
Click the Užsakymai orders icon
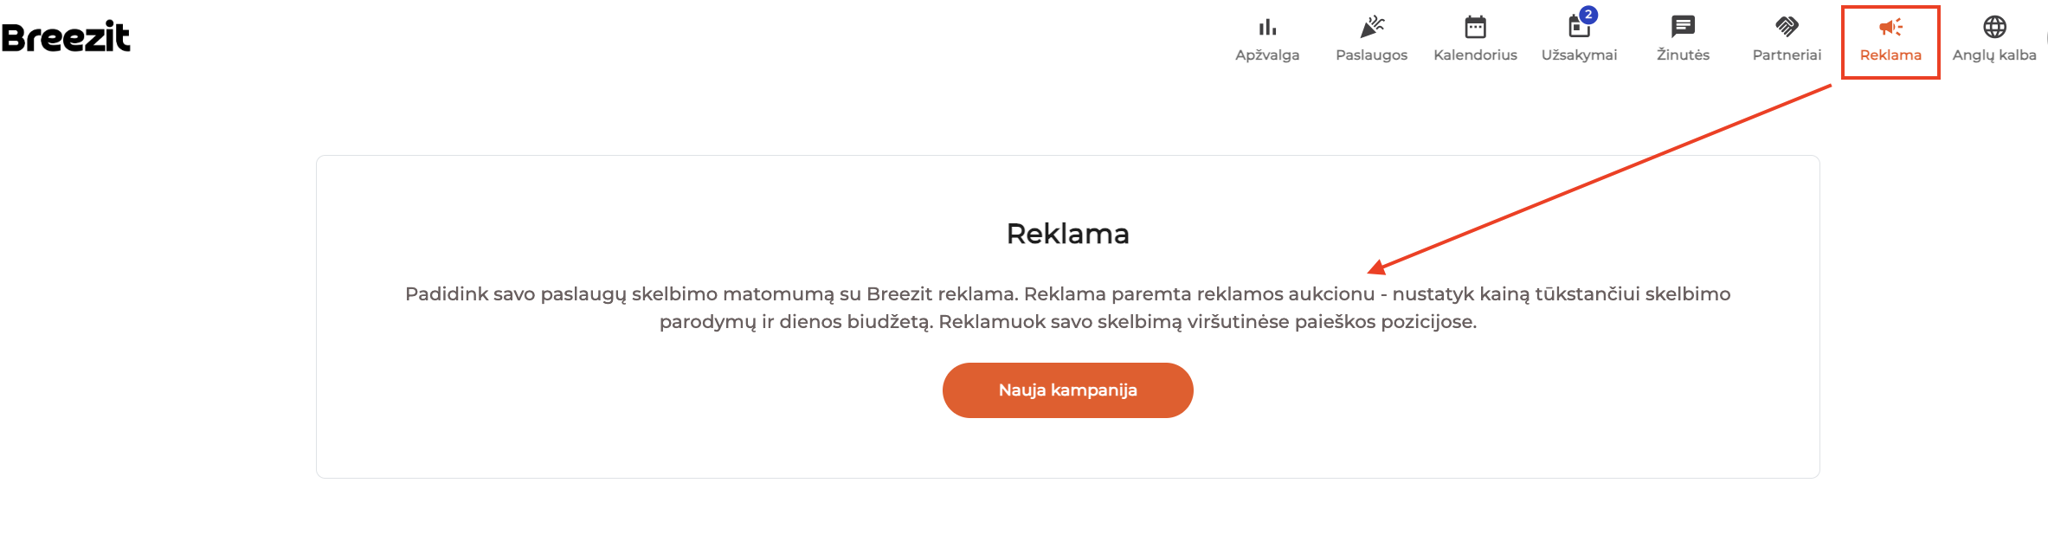click(1578, 28)
